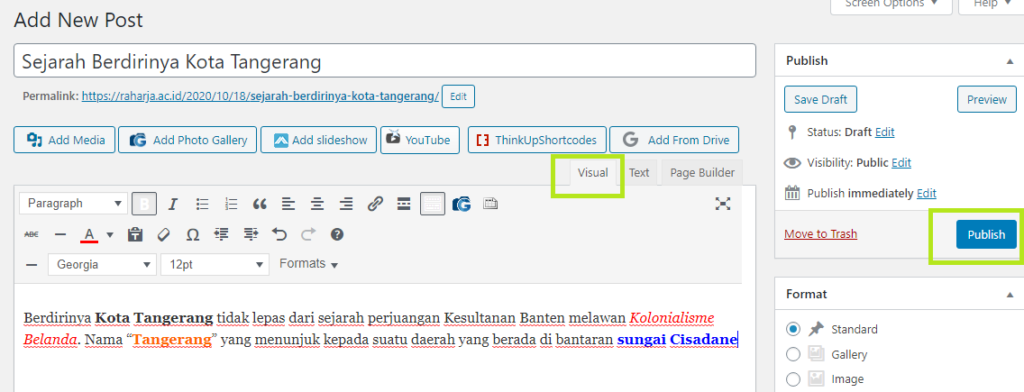Insert a horizontal line from second toolbar row

60,234
